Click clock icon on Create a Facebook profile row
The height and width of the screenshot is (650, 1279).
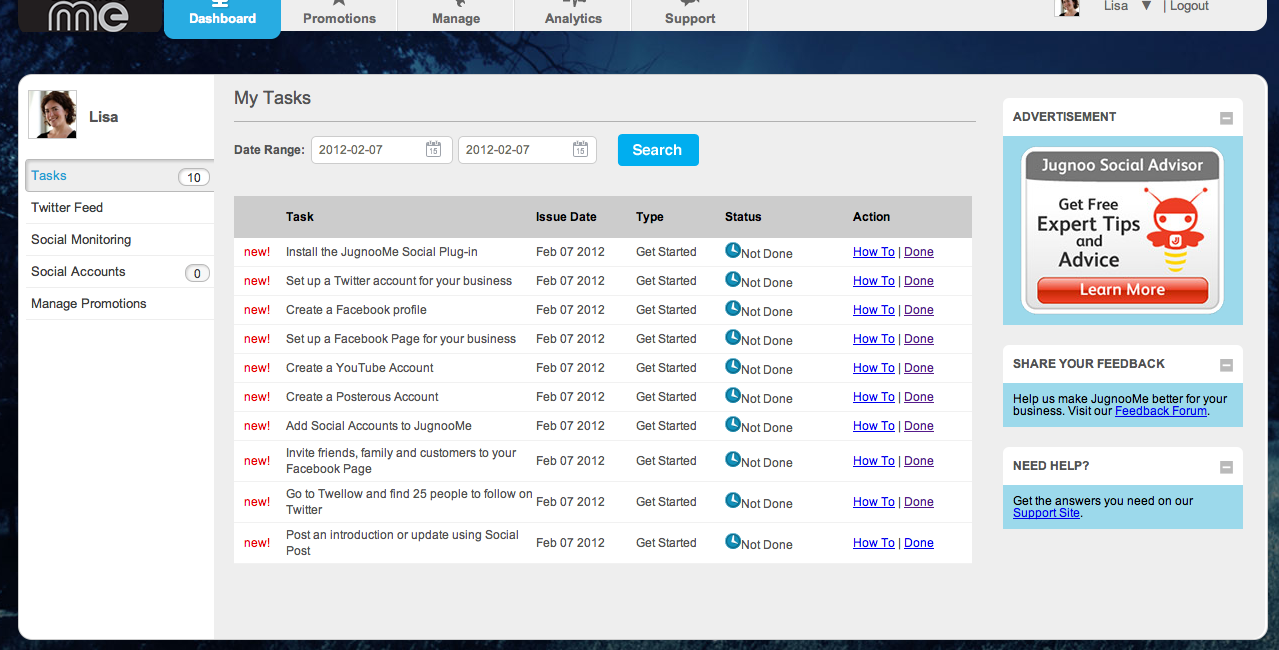[733, 308]
